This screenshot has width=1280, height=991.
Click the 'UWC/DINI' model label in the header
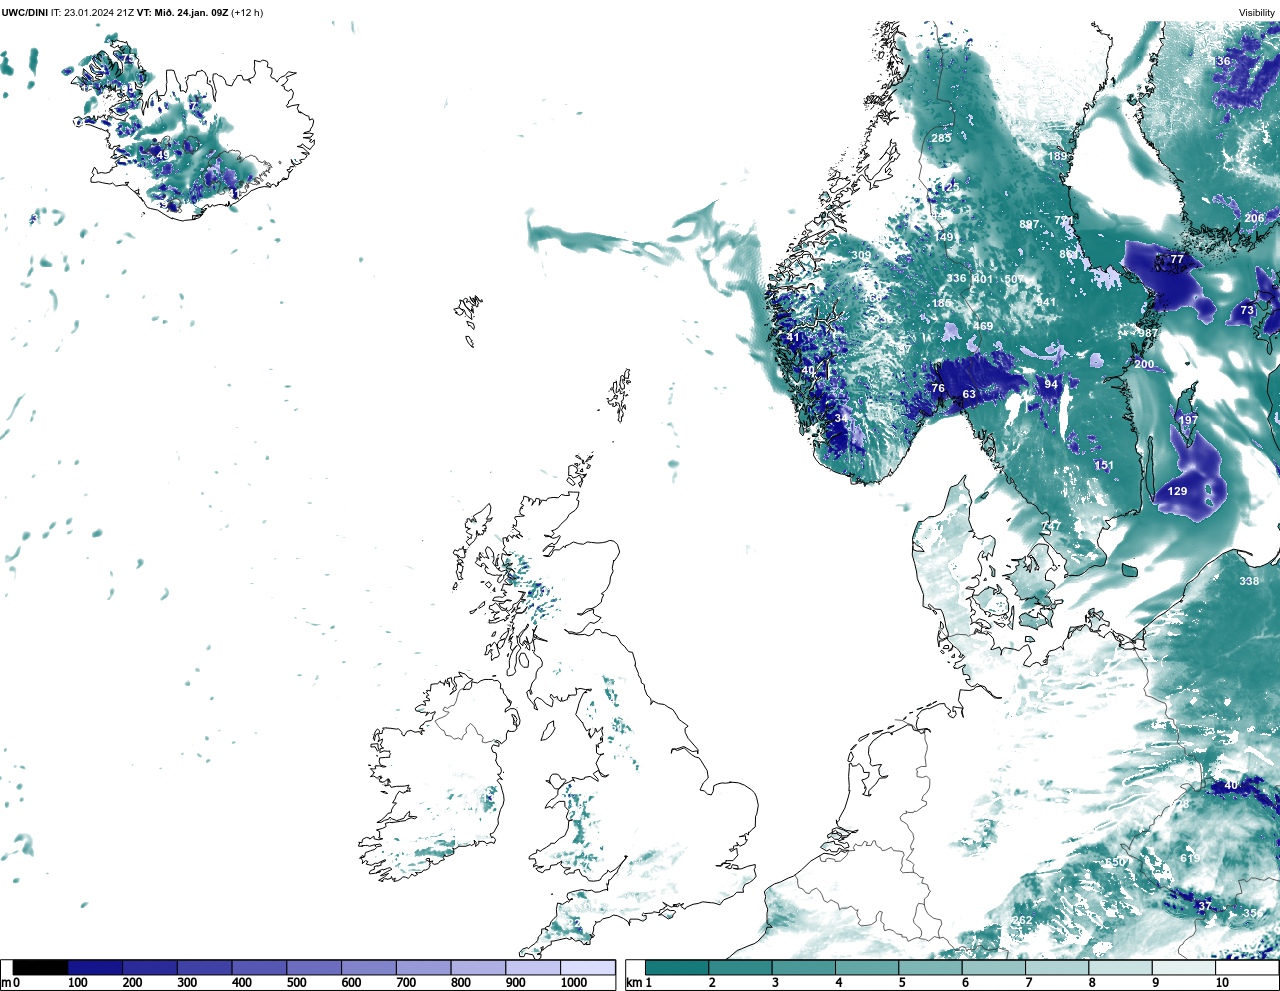[24, 13]
